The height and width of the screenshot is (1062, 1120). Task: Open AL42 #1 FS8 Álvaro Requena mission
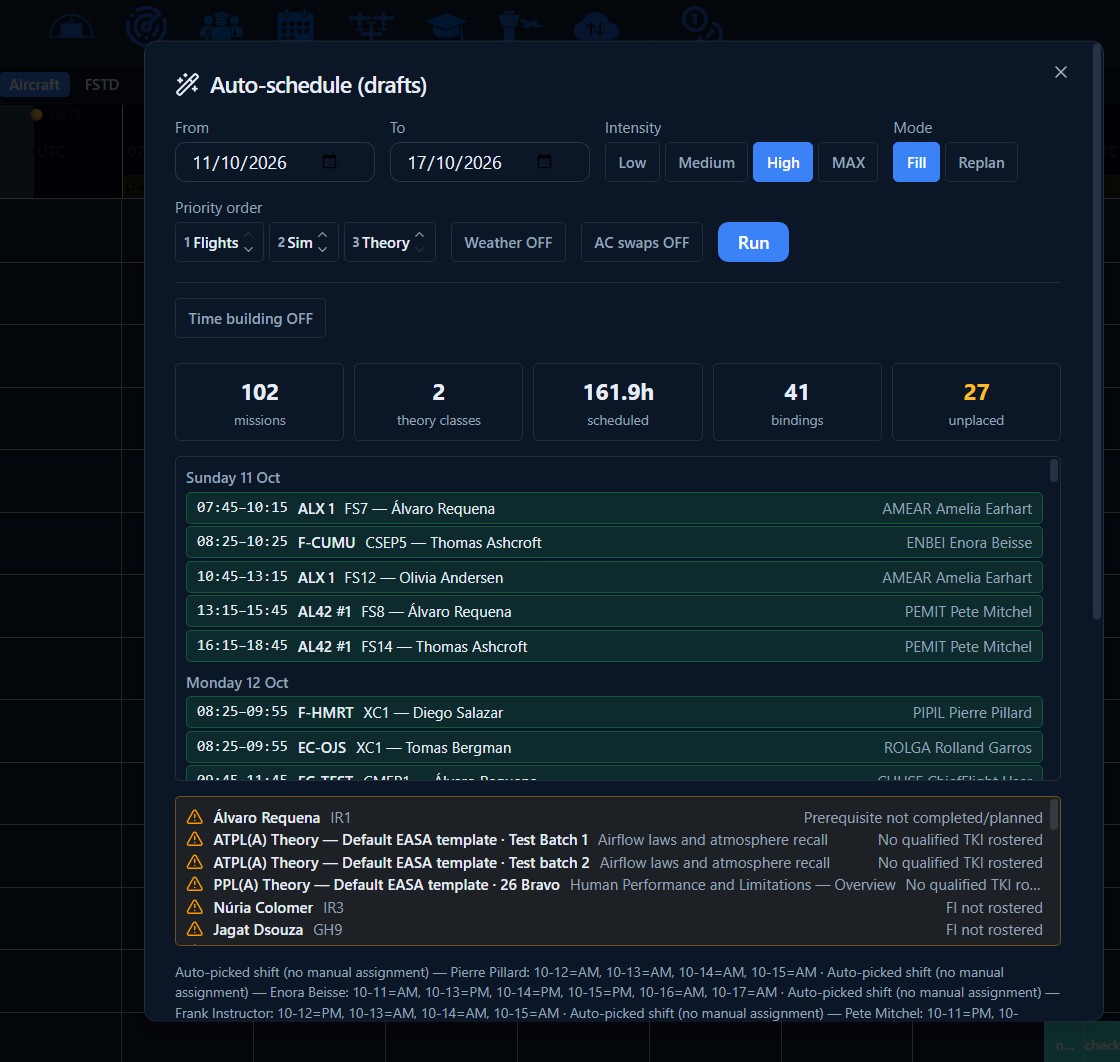click(x=614, y=611)
